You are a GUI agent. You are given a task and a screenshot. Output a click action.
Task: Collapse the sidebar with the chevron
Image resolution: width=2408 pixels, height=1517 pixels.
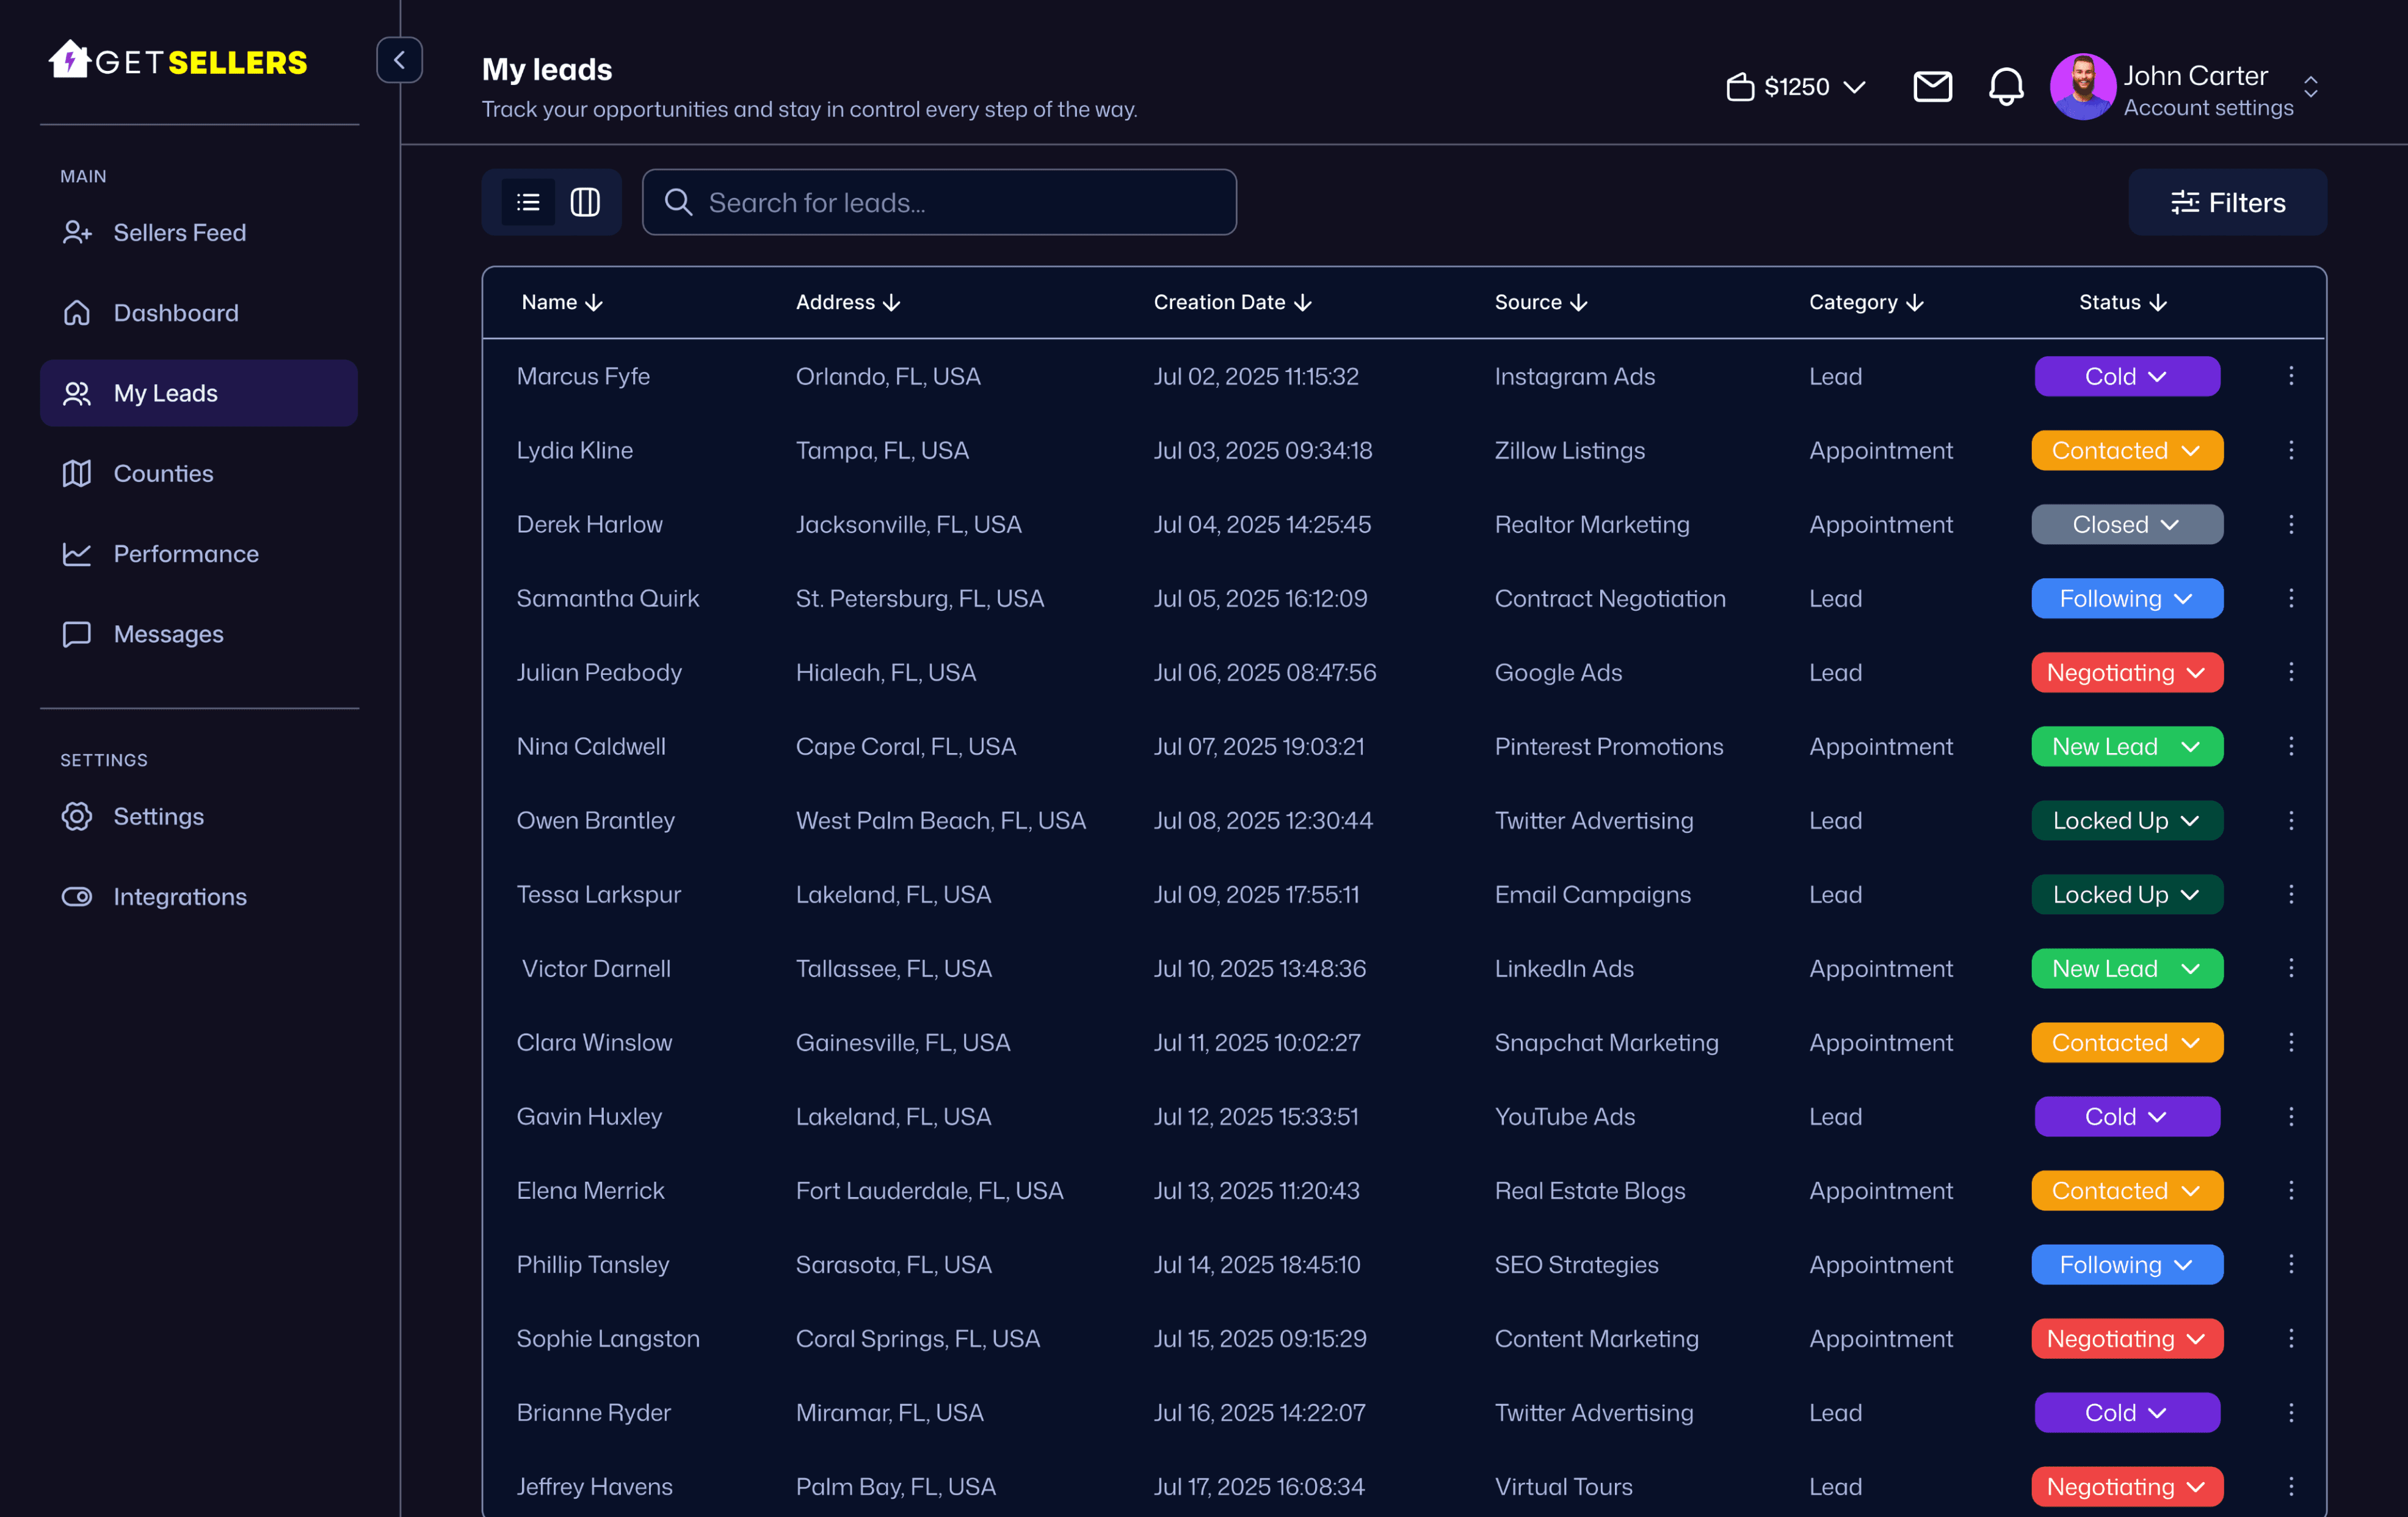point(400,60)
